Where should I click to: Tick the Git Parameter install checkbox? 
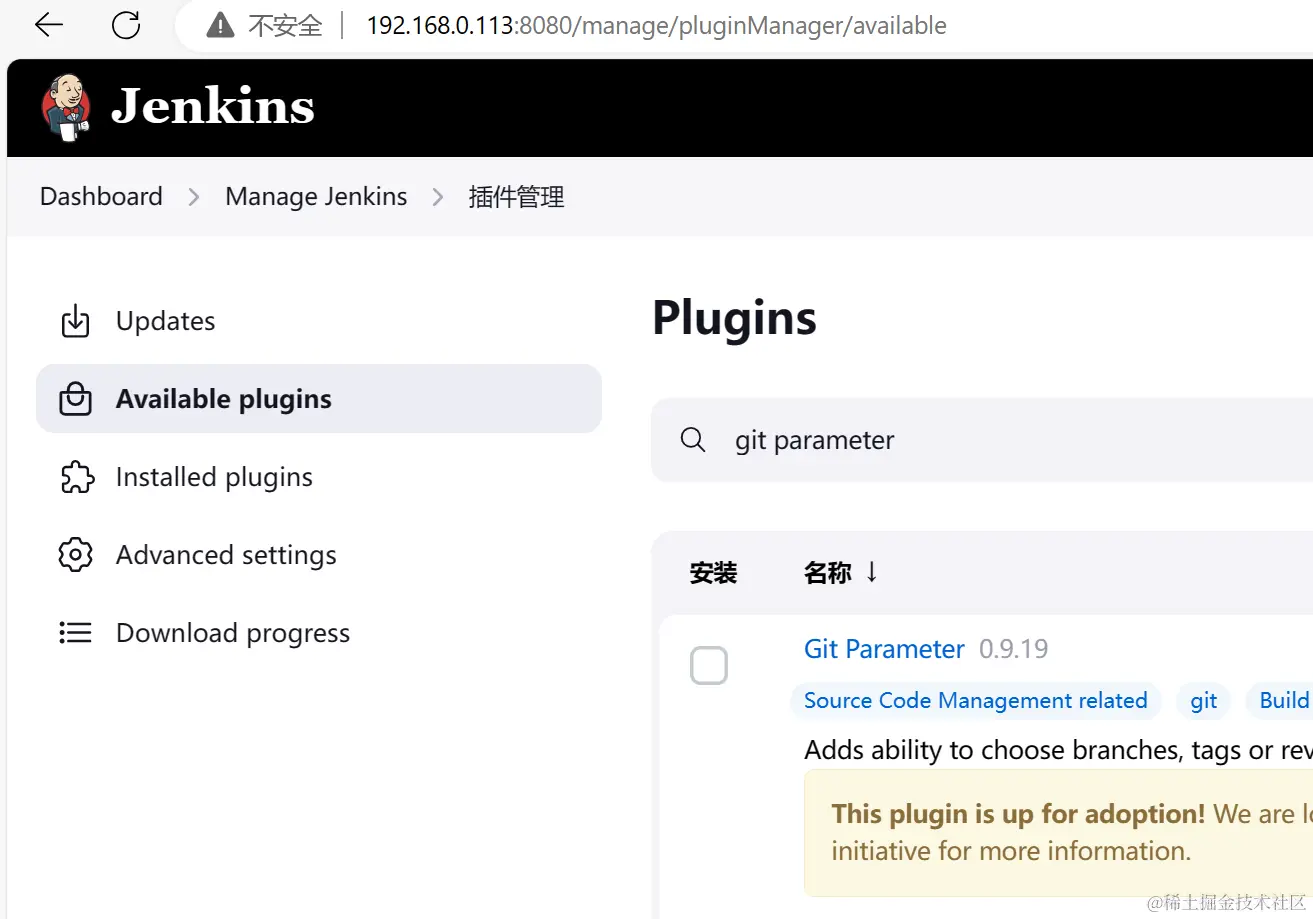point(709,666)
